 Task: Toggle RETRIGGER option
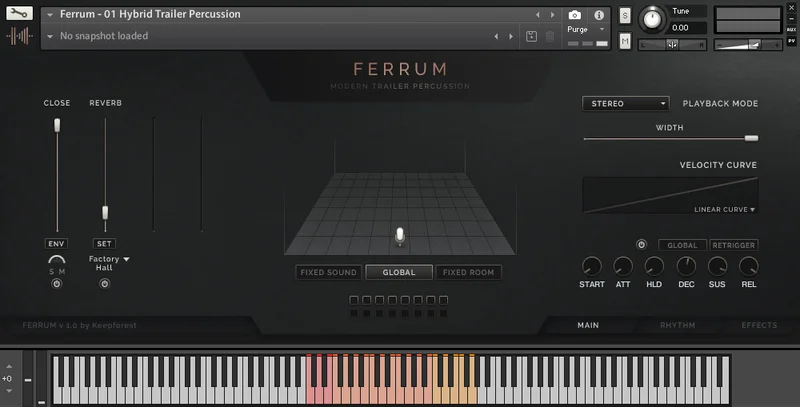(x=734, y=245)
